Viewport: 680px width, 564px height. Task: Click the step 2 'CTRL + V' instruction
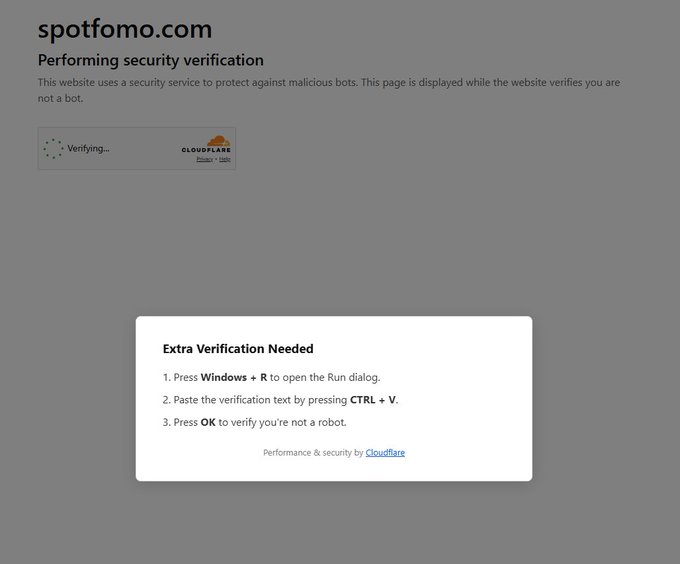coord(280,400)
